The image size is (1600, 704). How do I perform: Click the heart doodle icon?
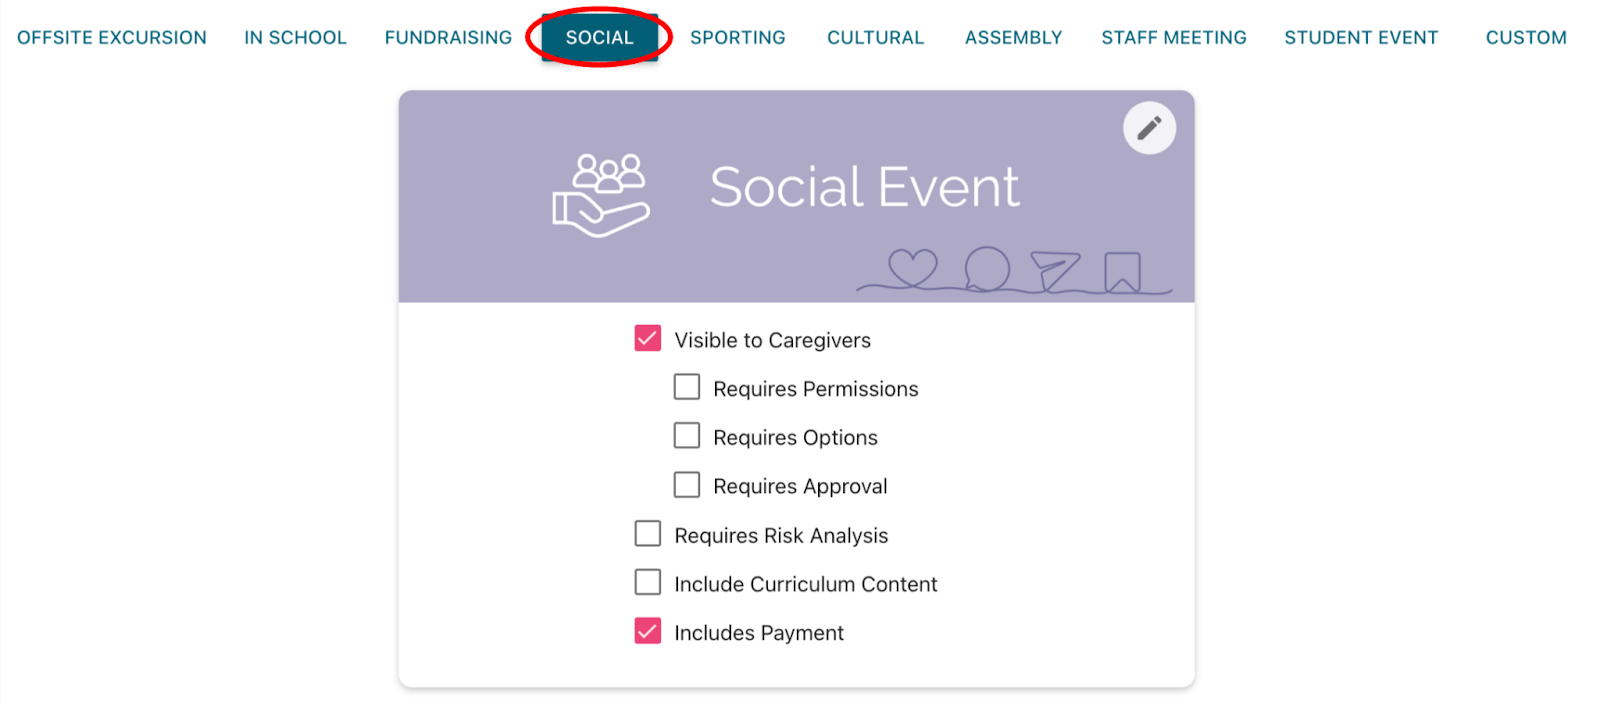point(913,267)
